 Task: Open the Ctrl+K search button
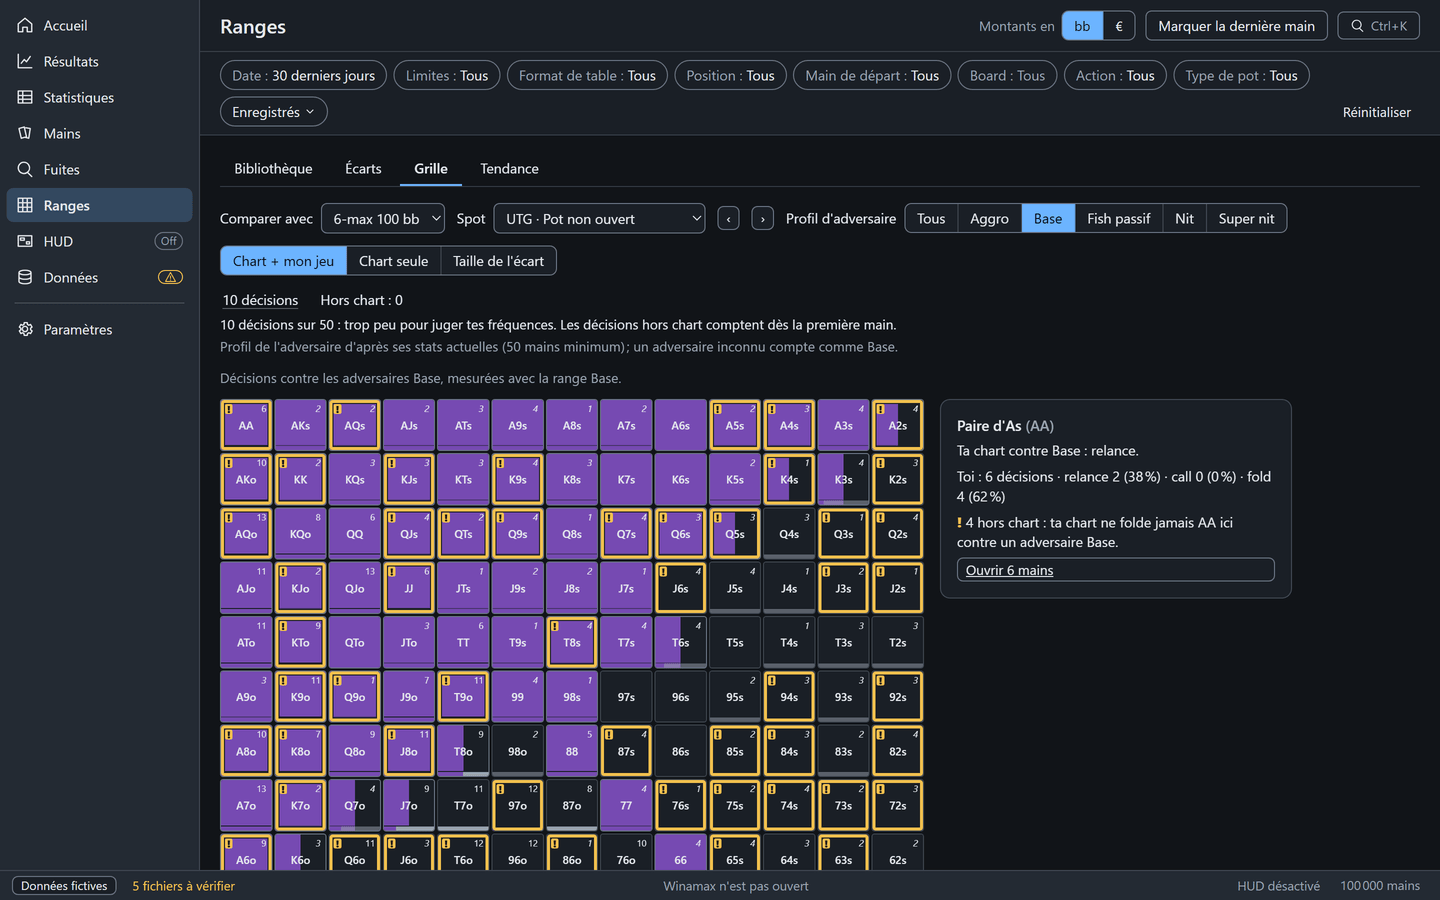[x=1378, y=26]
